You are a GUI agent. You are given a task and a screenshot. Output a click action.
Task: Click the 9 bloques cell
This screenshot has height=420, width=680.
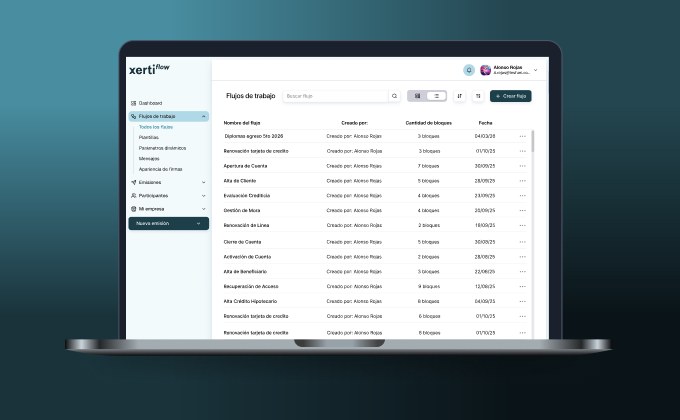(x=429, y=286)
